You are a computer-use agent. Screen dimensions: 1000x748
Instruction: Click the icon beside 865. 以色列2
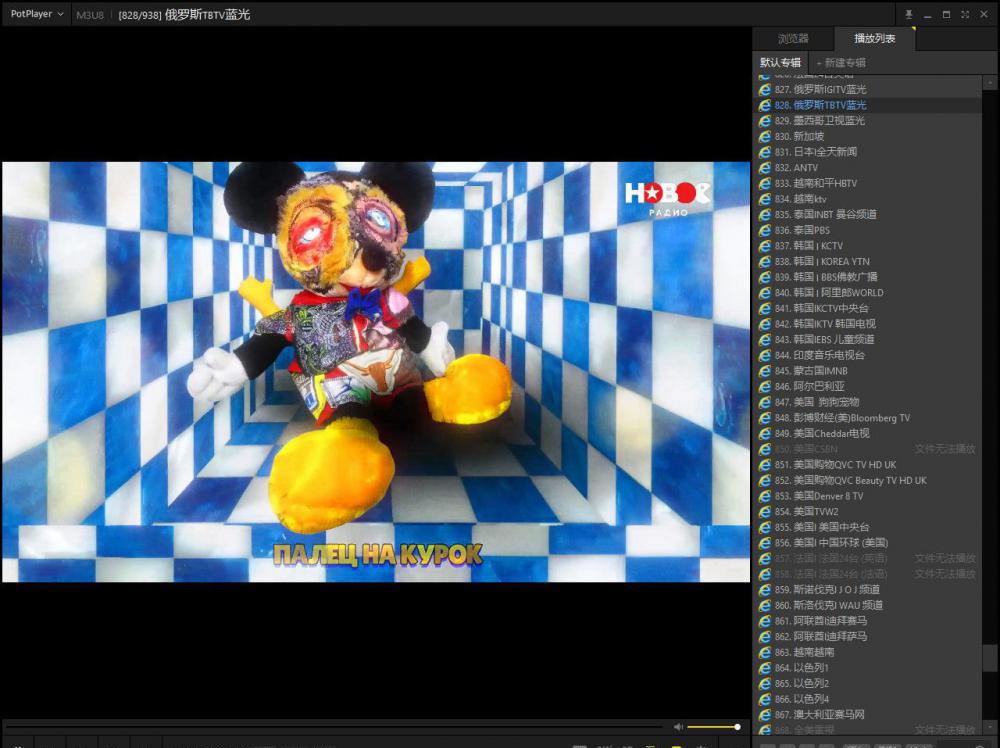pos(765,683)
